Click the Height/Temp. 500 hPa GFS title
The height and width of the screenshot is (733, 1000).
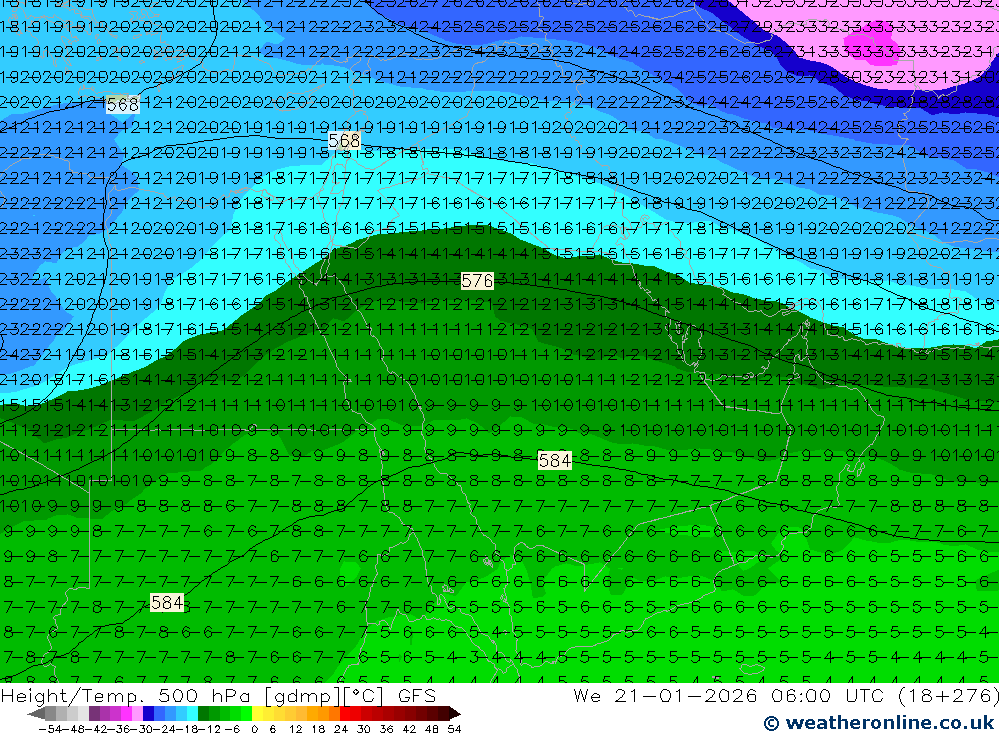coord(218,695)
